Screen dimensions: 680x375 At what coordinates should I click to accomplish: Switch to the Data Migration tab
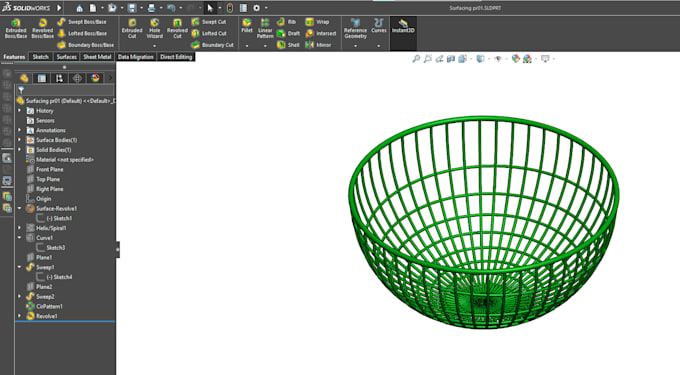pos(136,57)
